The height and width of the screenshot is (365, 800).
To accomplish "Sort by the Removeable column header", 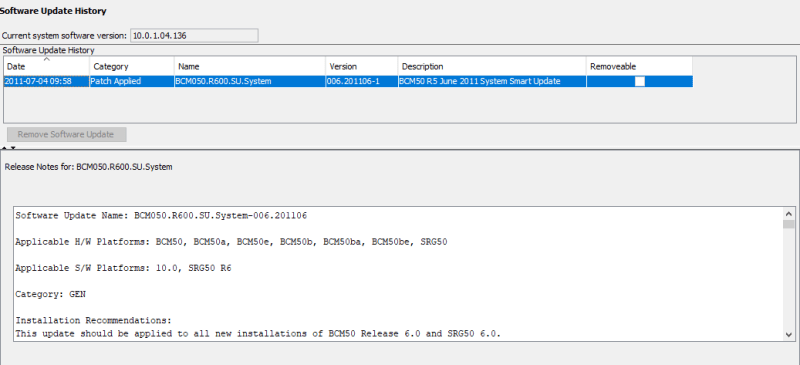I will click(639, 66).
